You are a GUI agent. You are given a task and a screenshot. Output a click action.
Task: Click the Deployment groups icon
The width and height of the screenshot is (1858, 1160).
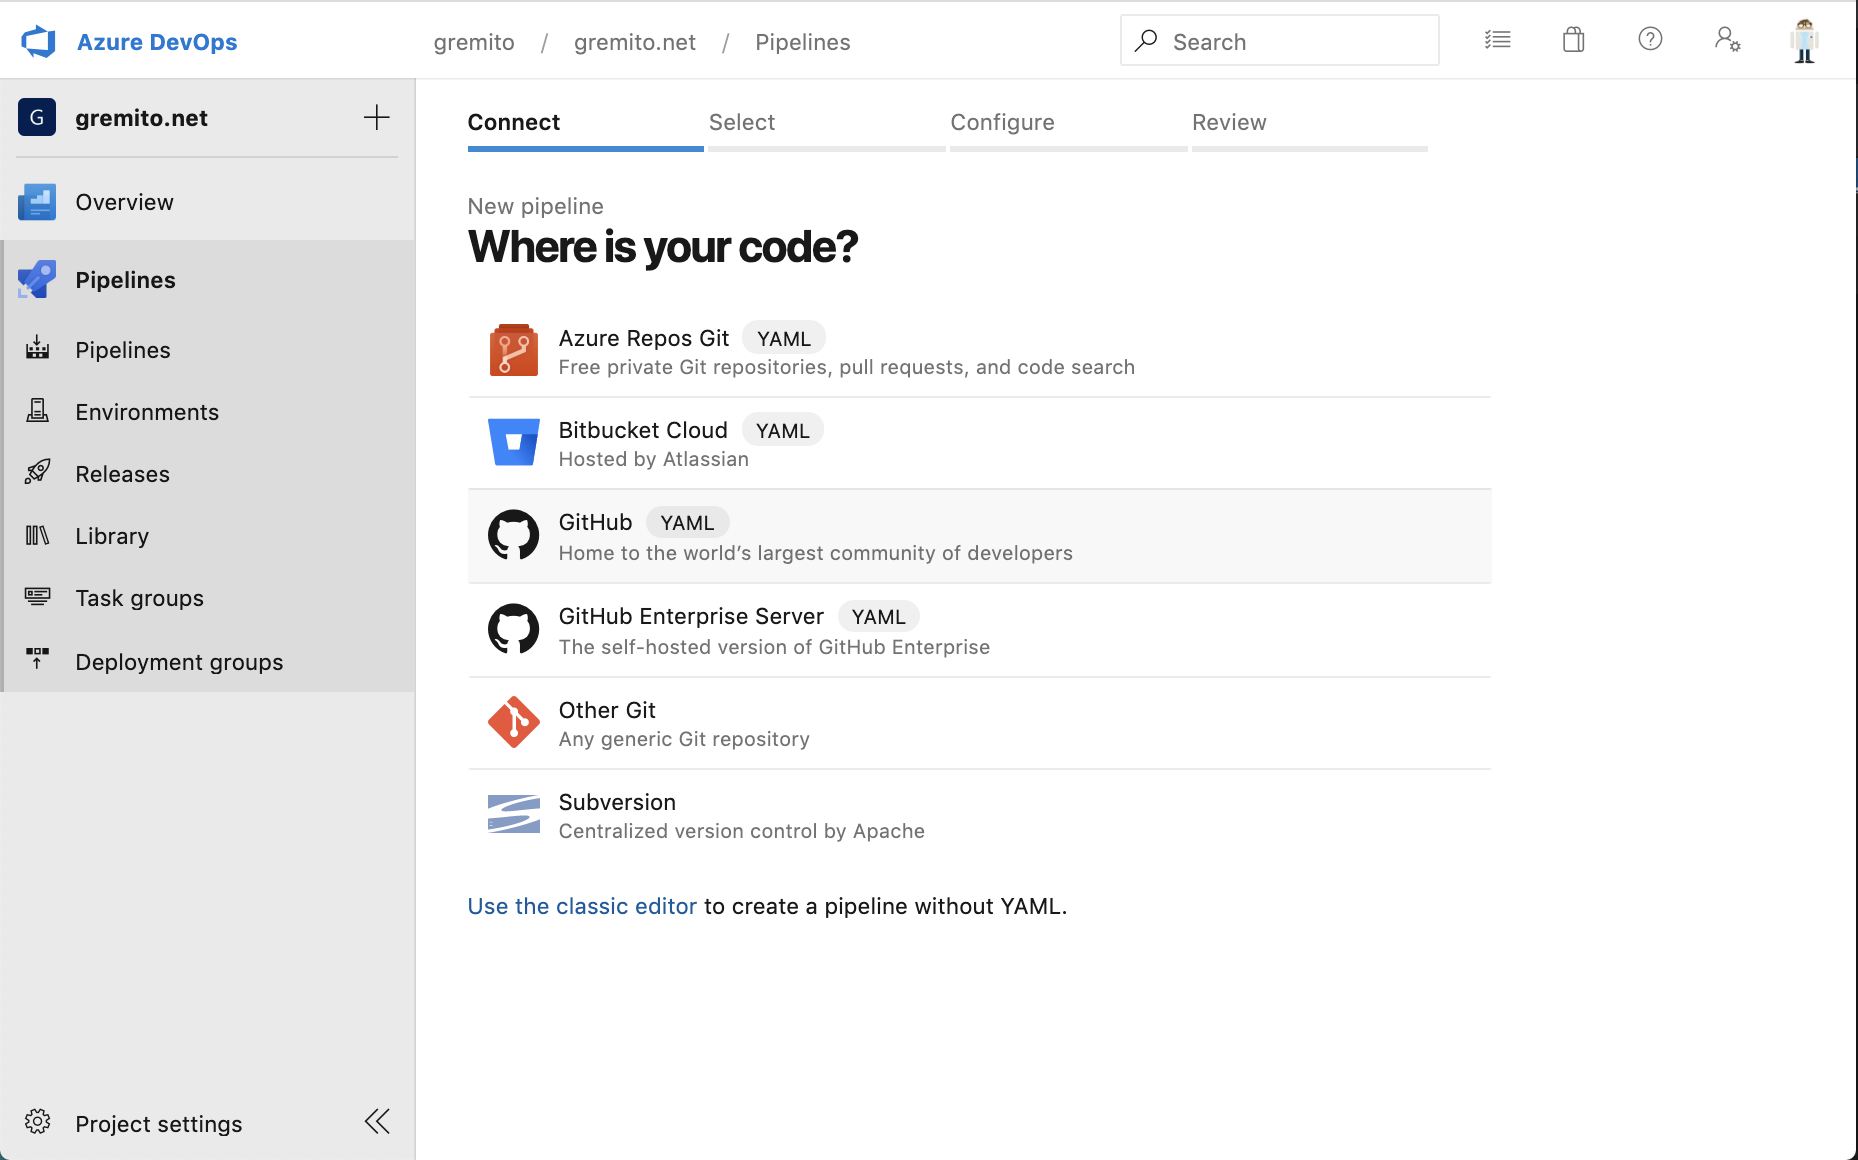pyautogui.click(x=38, y=659)
